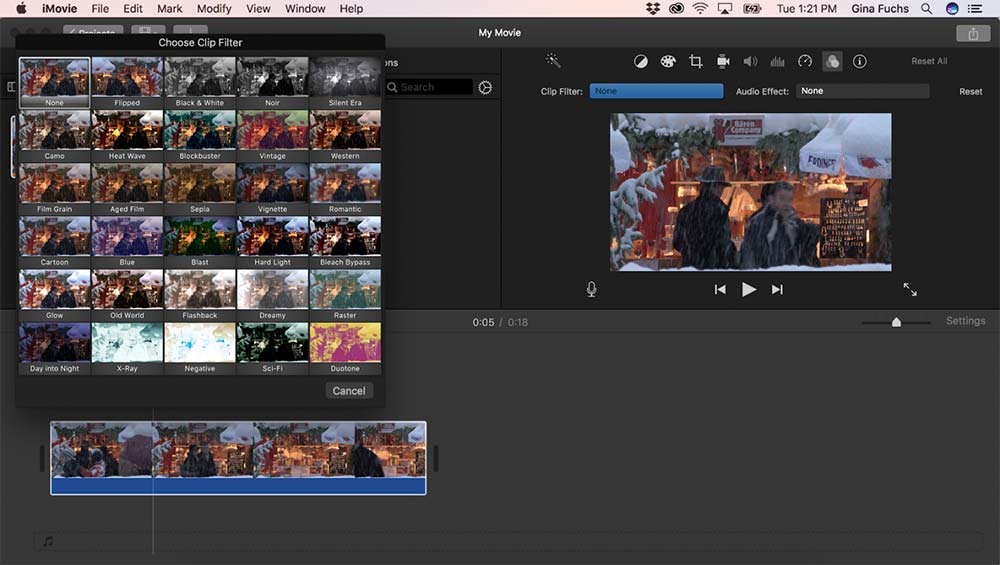Open Creative Cloud menu bar icon

click(x=676, y=8)
